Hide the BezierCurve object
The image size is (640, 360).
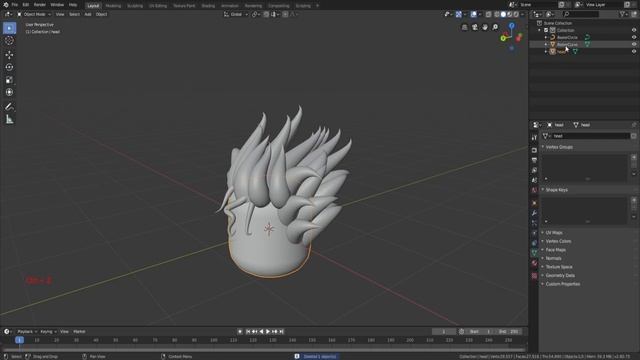(634, 44)
